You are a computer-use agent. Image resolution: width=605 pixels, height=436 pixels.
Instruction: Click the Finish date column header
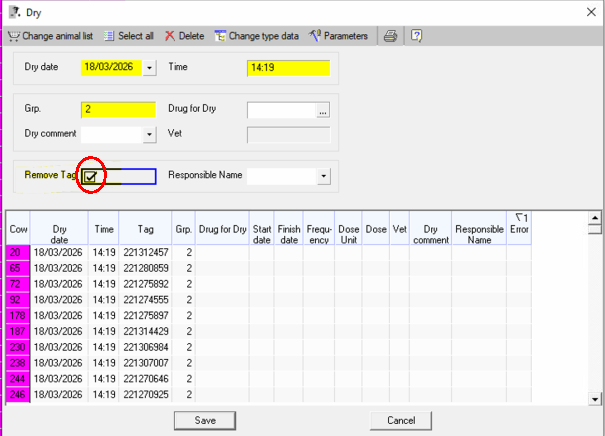click(x=289, y=228)
